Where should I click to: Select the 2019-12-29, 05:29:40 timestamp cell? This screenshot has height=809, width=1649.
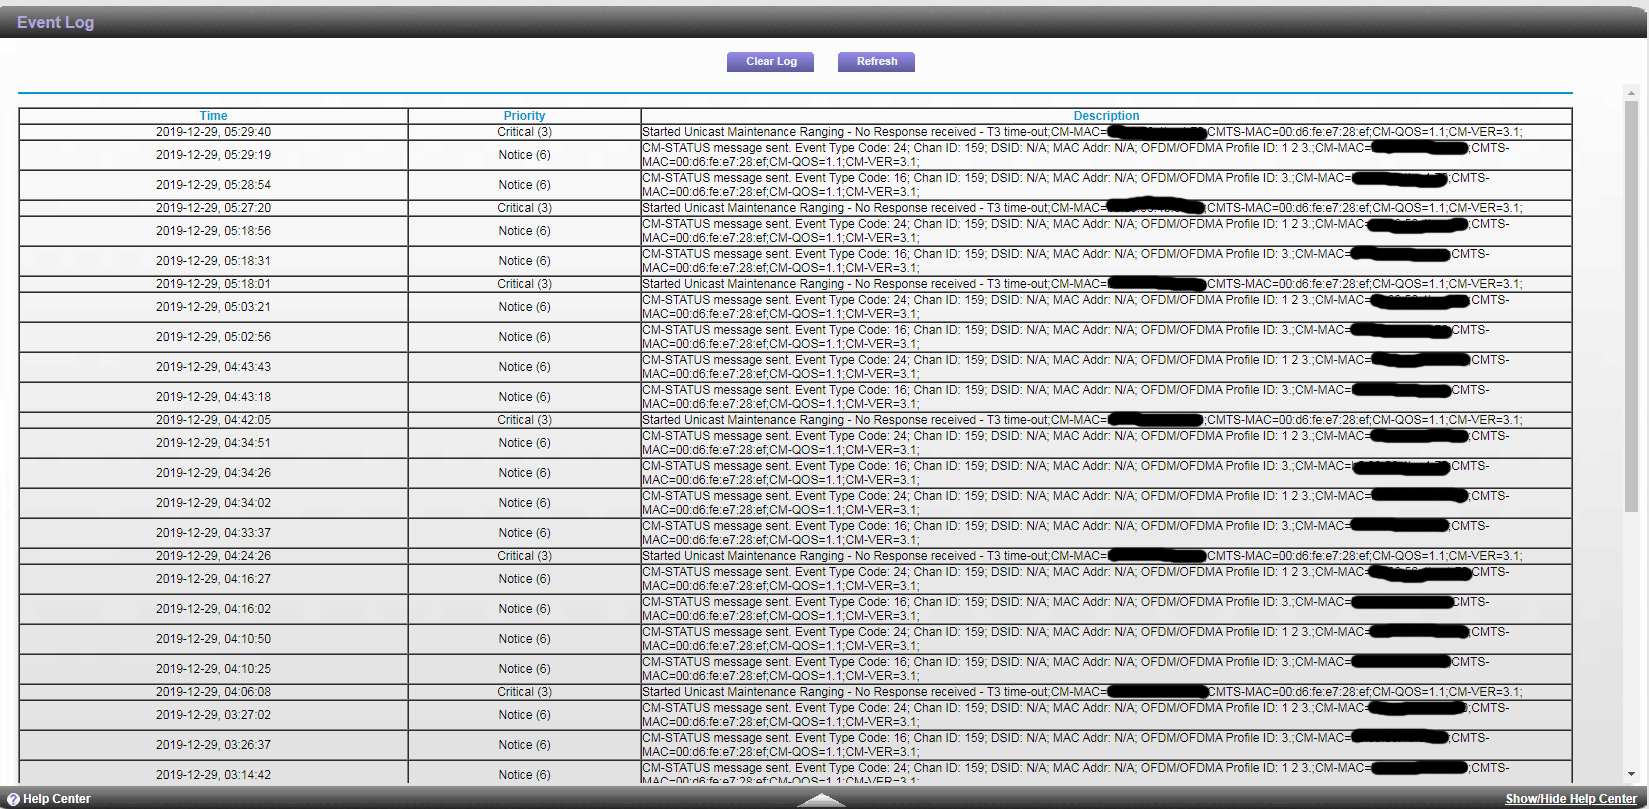[213, 132]
